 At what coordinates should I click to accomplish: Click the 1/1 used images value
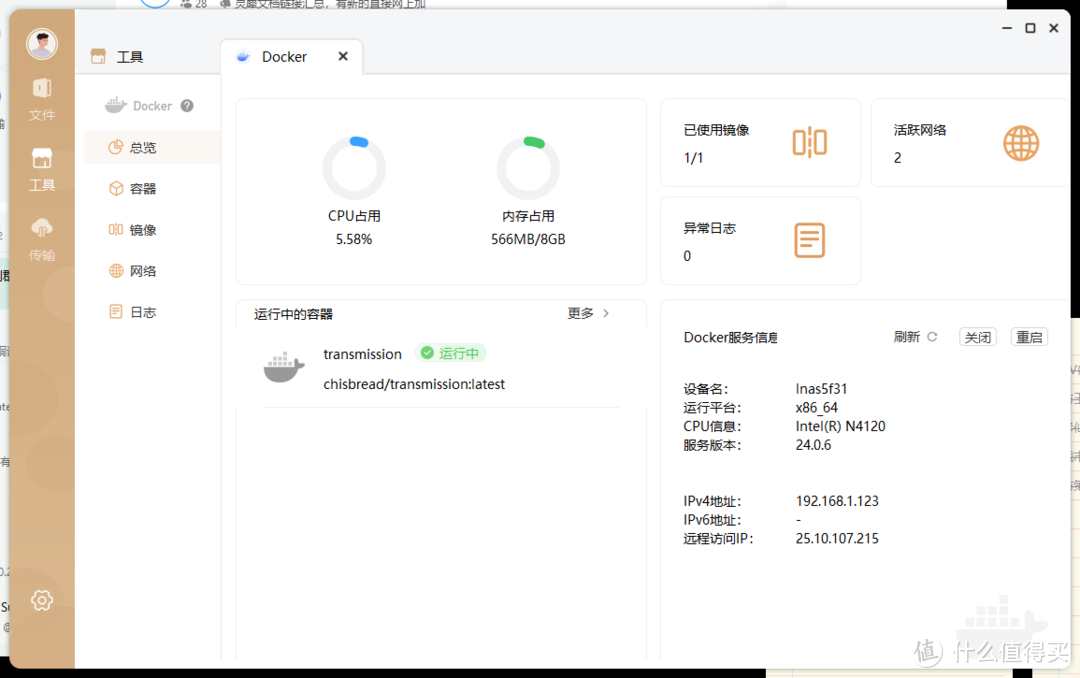click(694, 158)
